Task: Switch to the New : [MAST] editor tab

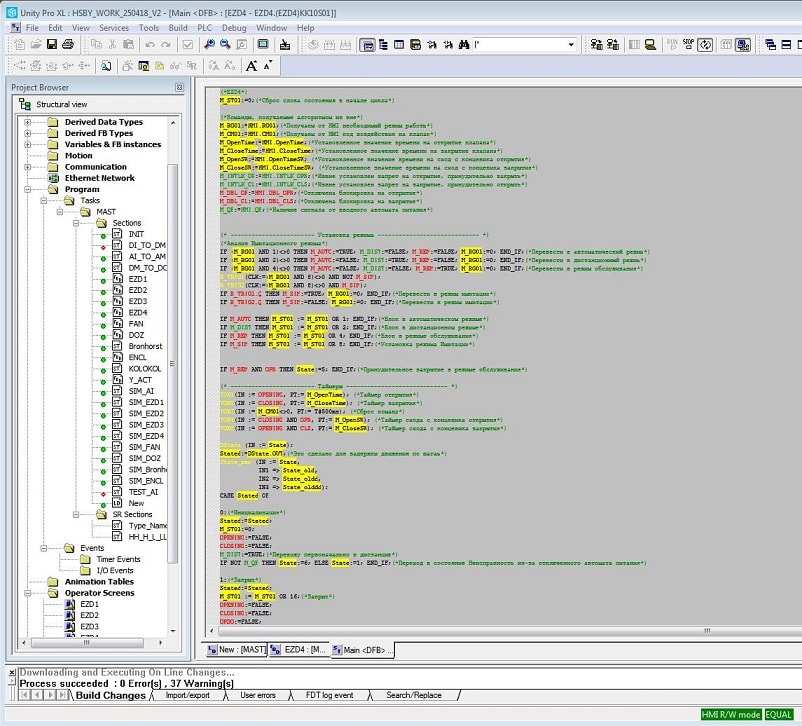Action: coord(236,649)
